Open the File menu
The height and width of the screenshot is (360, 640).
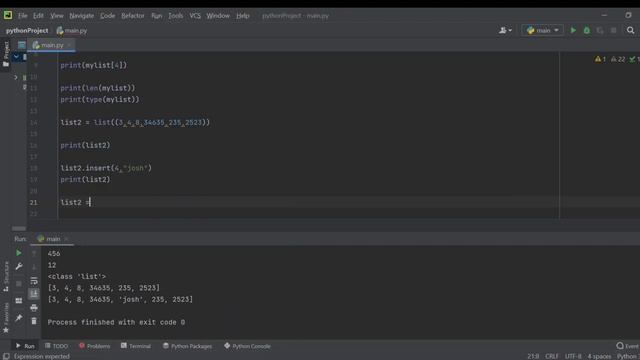pos(22,16)
